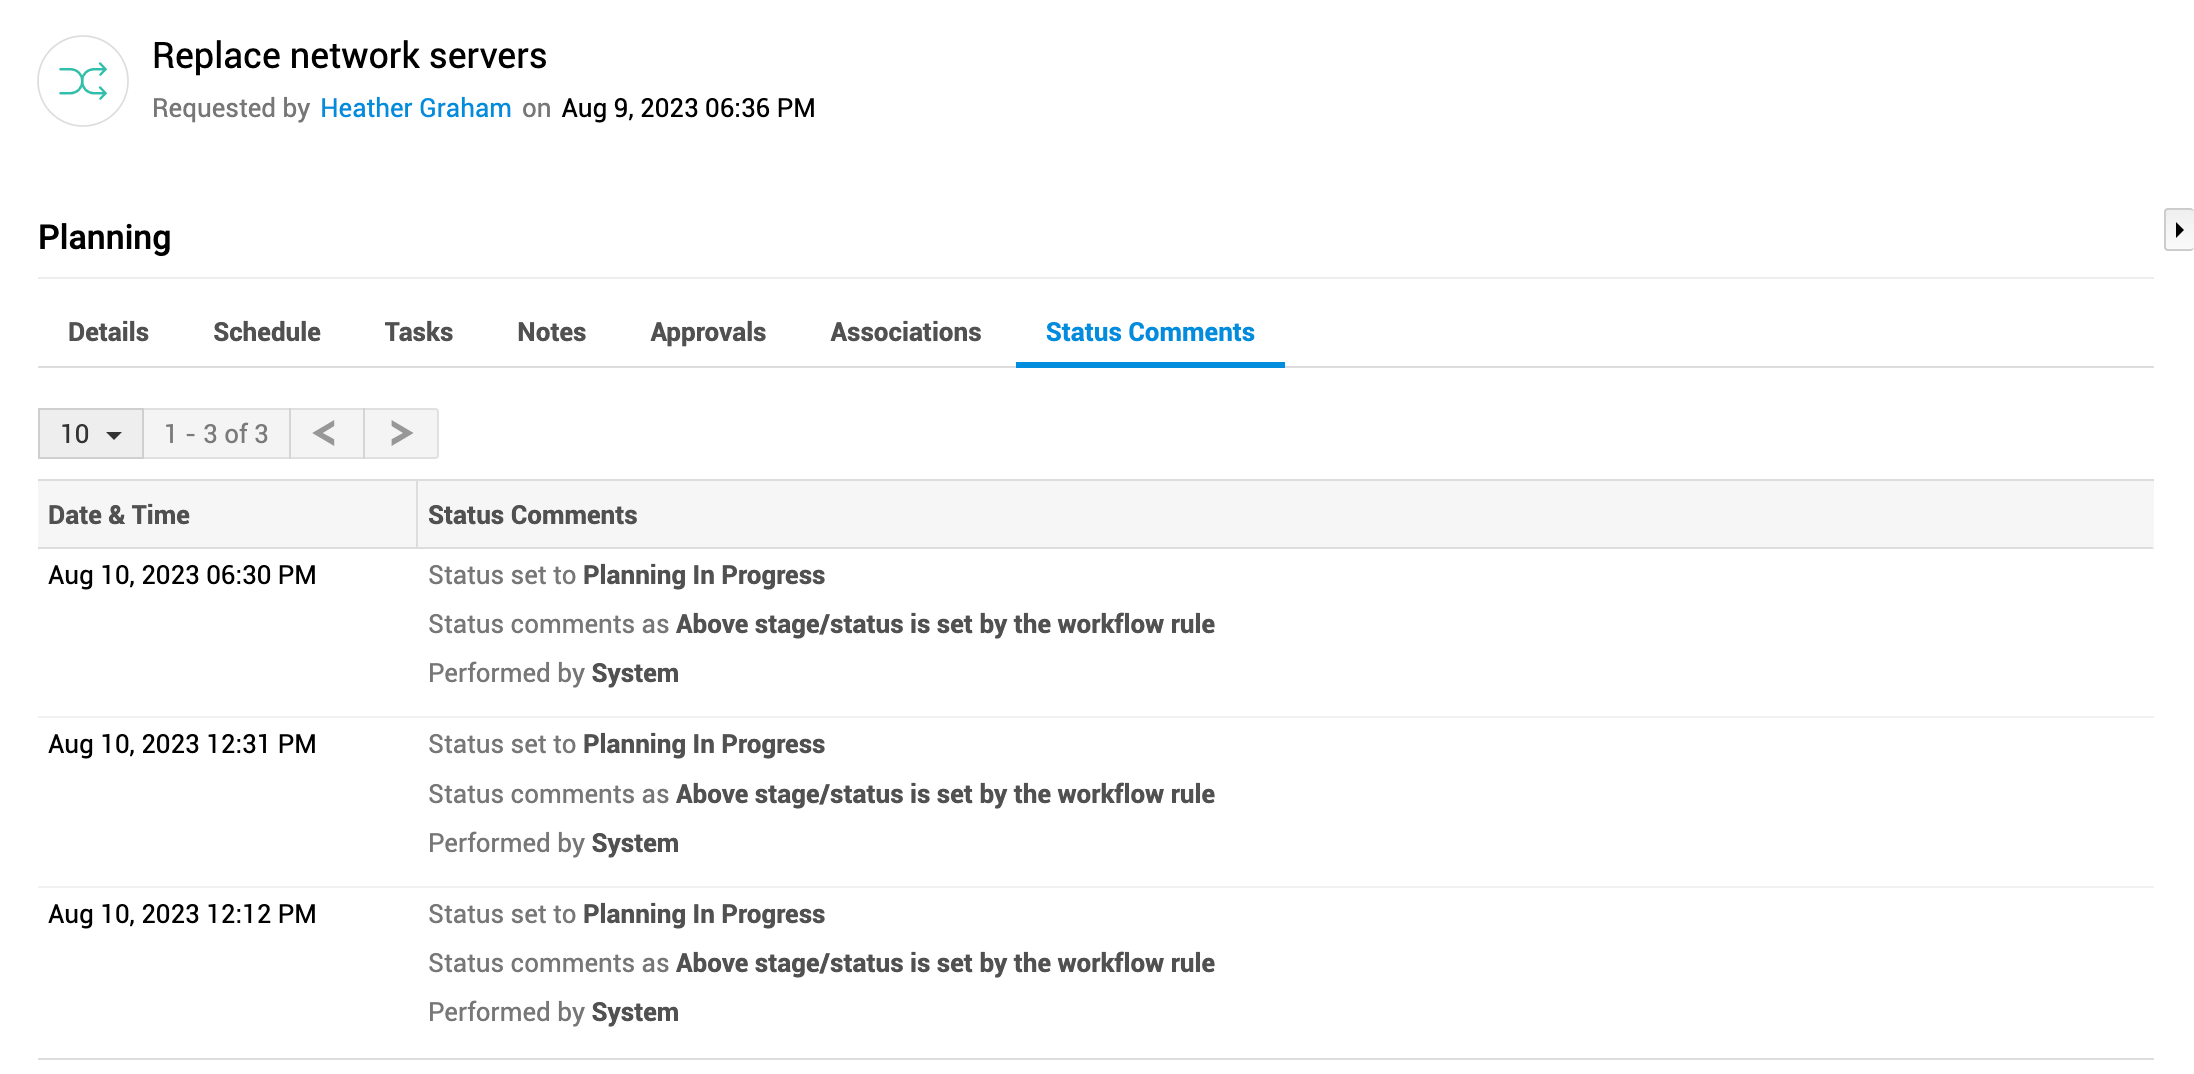Switch to the Associations tab
The height and width of the screenshot is (1074, 2194).
point(905,332)
